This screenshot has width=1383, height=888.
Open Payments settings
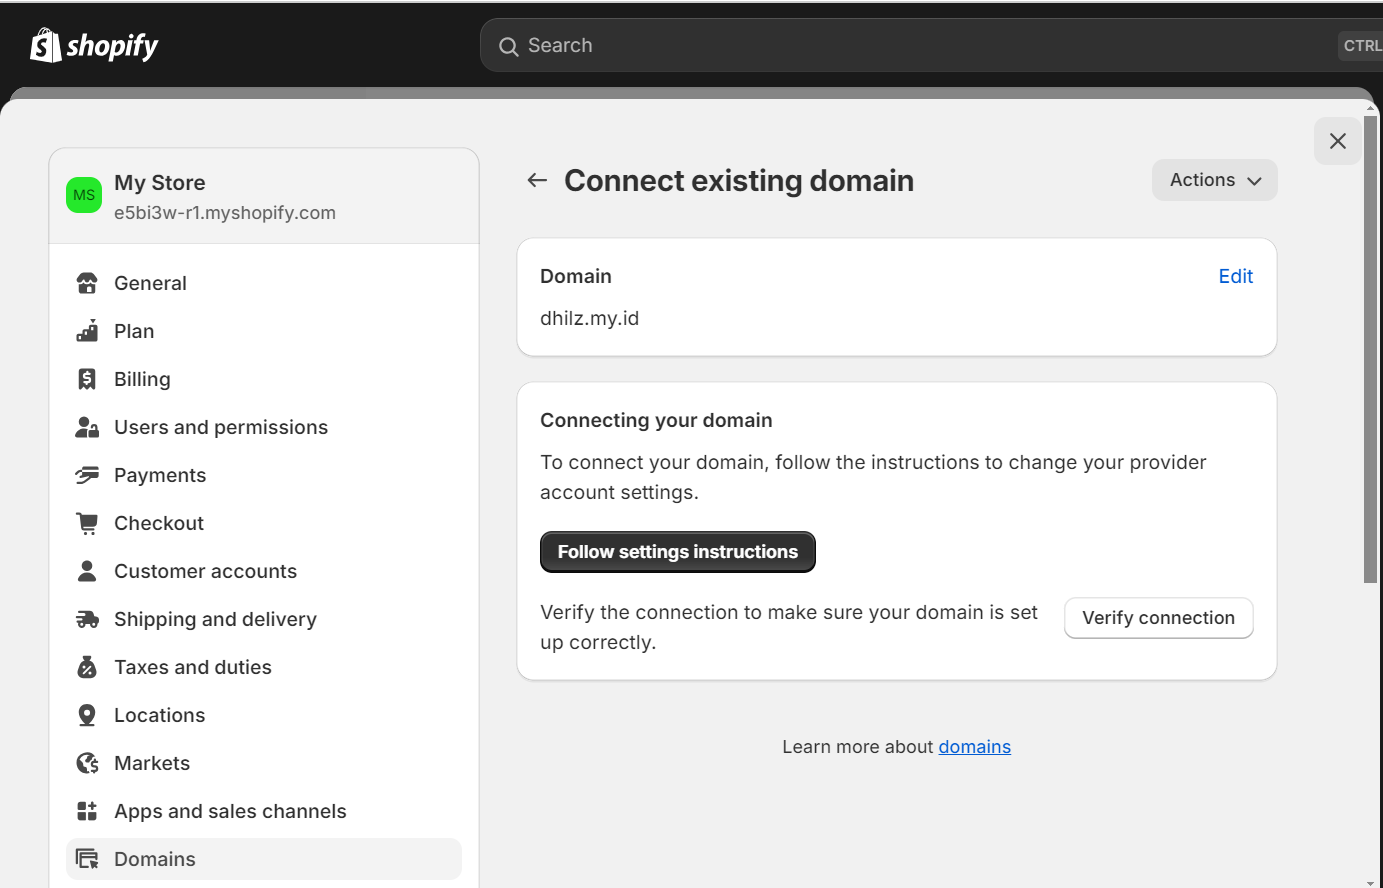coord(264,475)
